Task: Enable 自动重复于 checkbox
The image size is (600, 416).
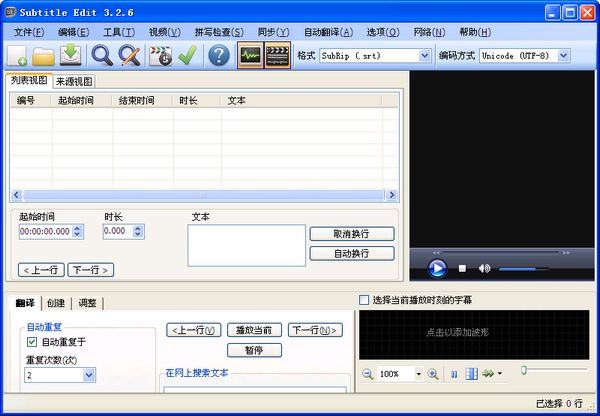Action: point(32,342)
